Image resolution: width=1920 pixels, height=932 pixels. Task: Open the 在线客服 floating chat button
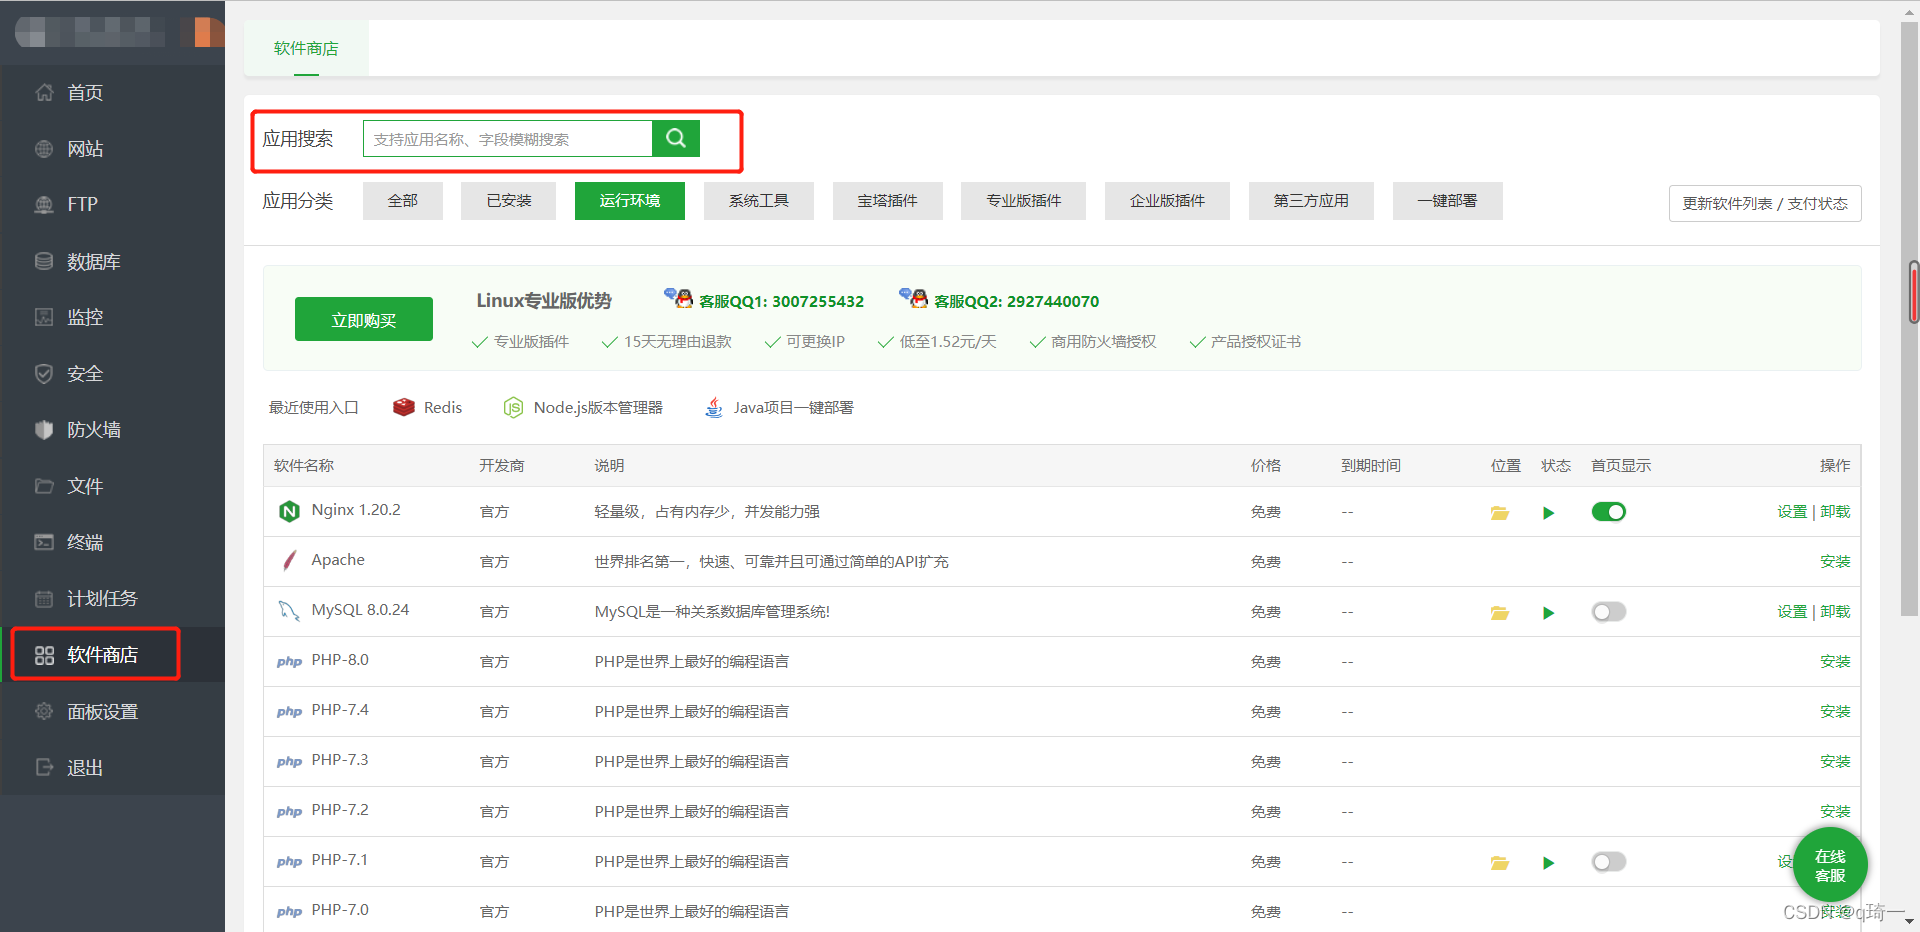coord(1830,865)
